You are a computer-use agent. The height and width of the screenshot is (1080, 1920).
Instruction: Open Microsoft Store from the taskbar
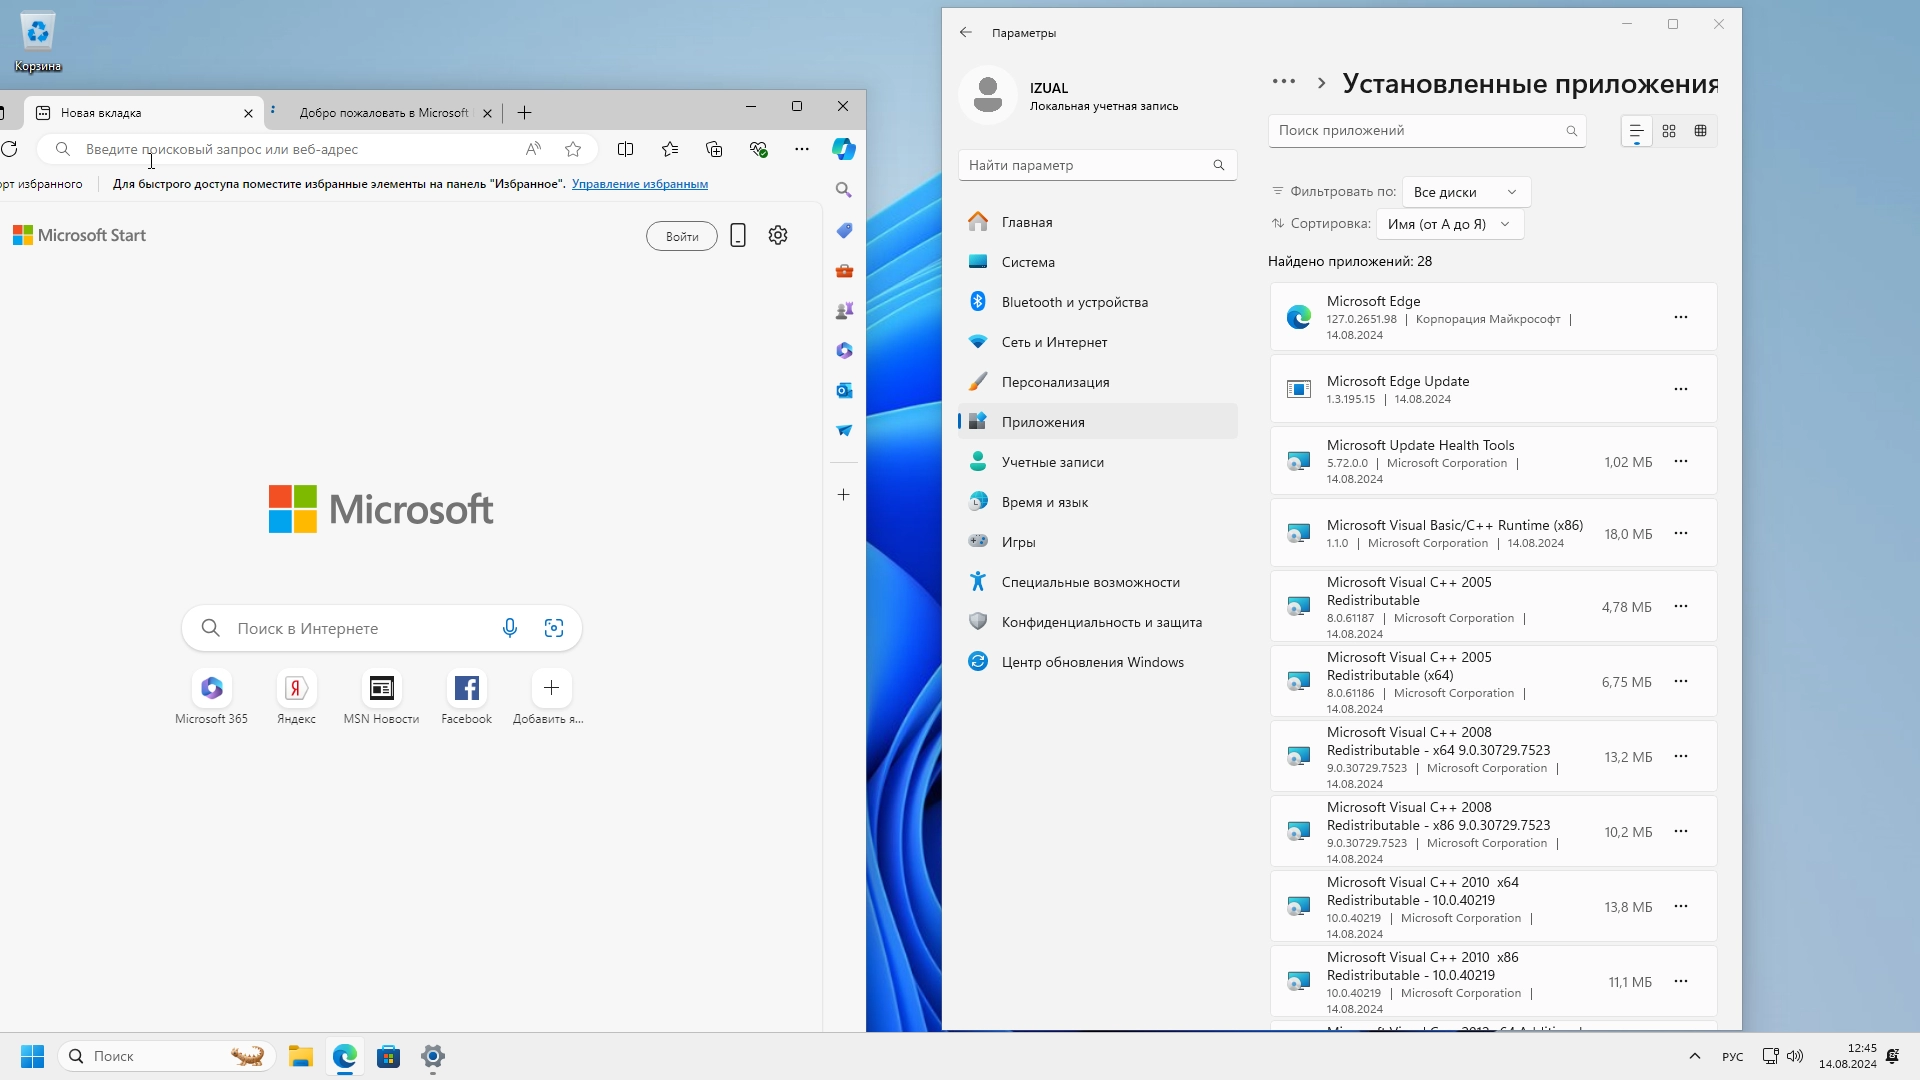388,1056
